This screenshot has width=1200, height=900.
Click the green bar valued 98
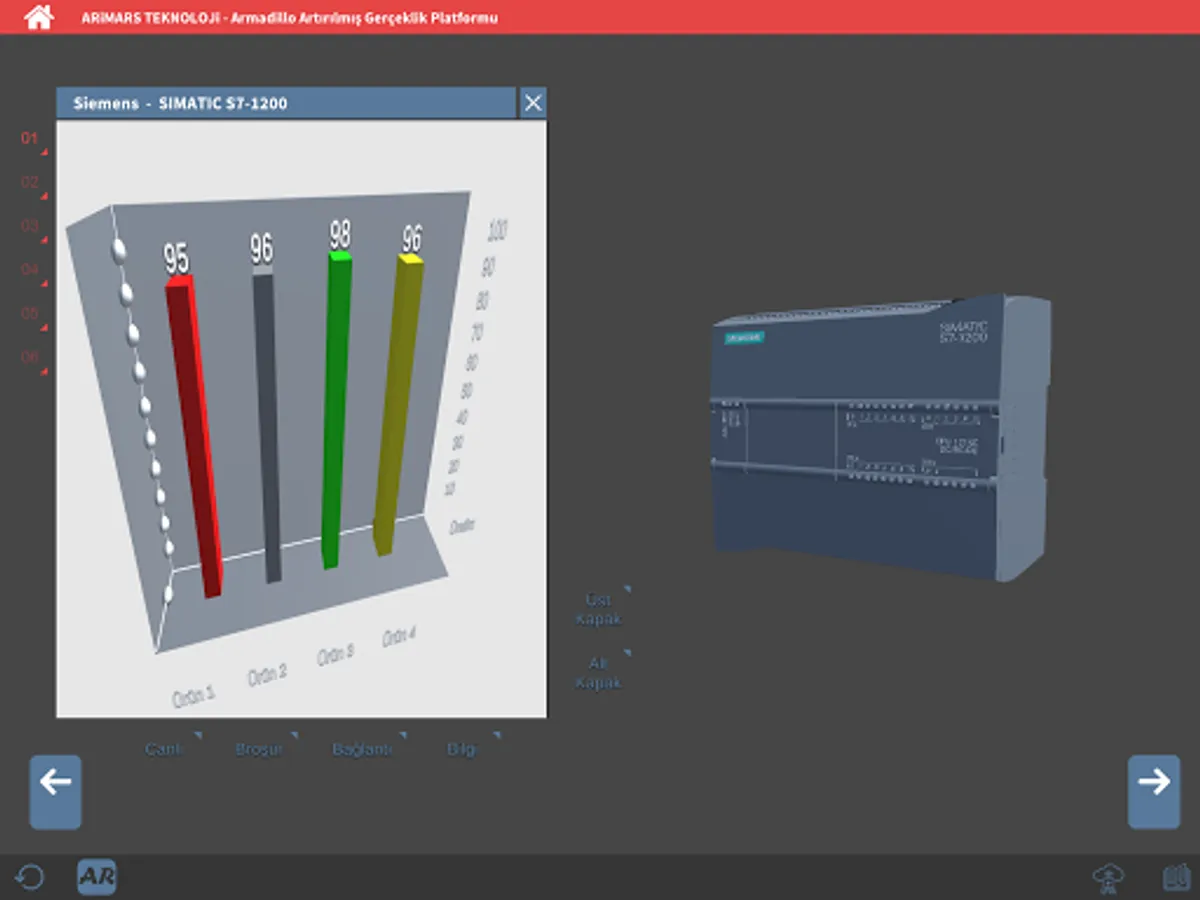tap(337, 411)
